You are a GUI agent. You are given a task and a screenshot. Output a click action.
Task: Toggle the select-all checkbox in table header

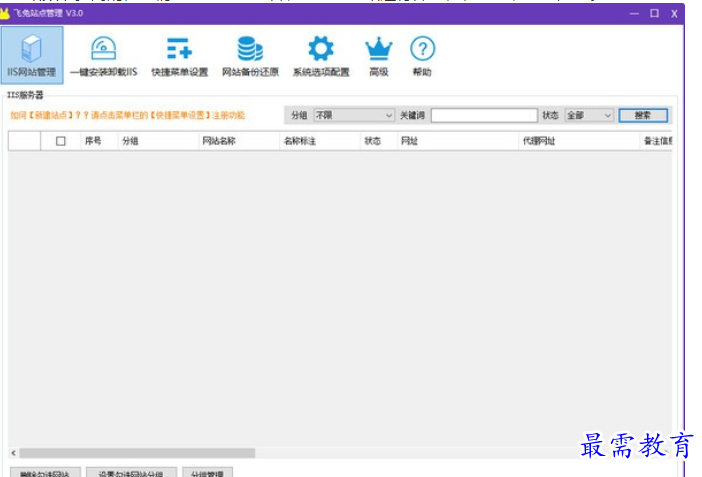pos(60,141)
